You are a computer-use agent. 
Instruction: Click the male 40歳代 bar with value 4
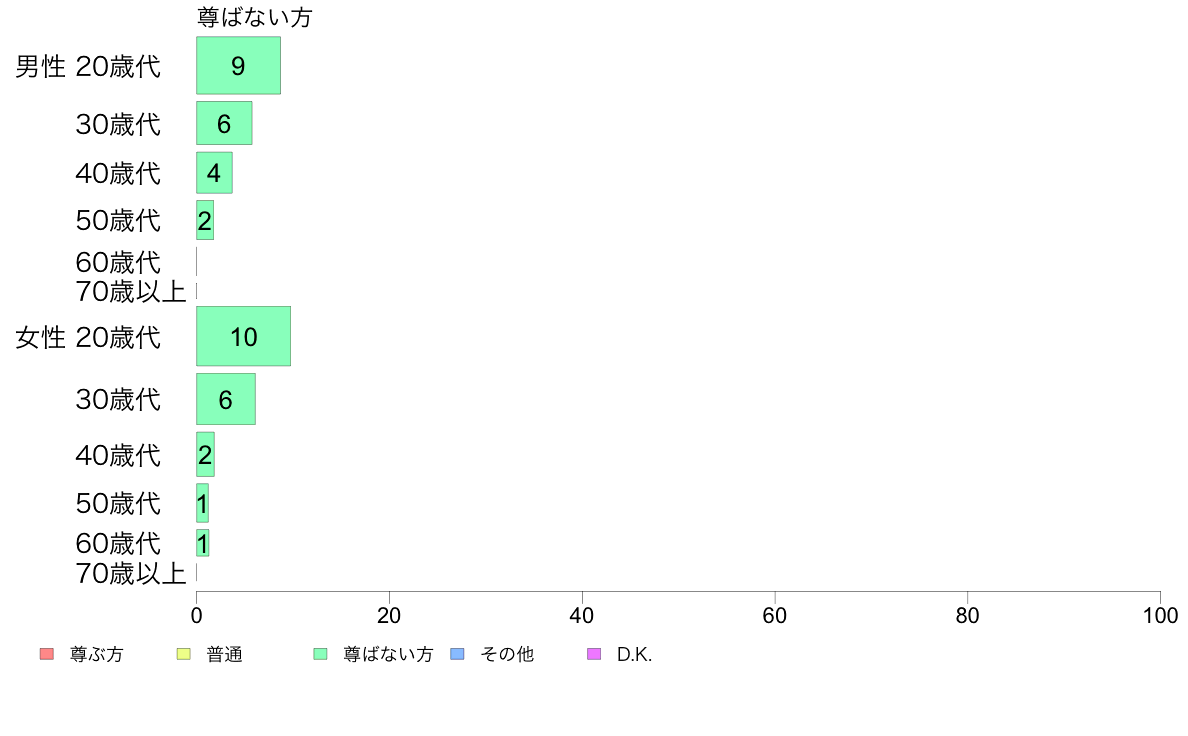214,173
